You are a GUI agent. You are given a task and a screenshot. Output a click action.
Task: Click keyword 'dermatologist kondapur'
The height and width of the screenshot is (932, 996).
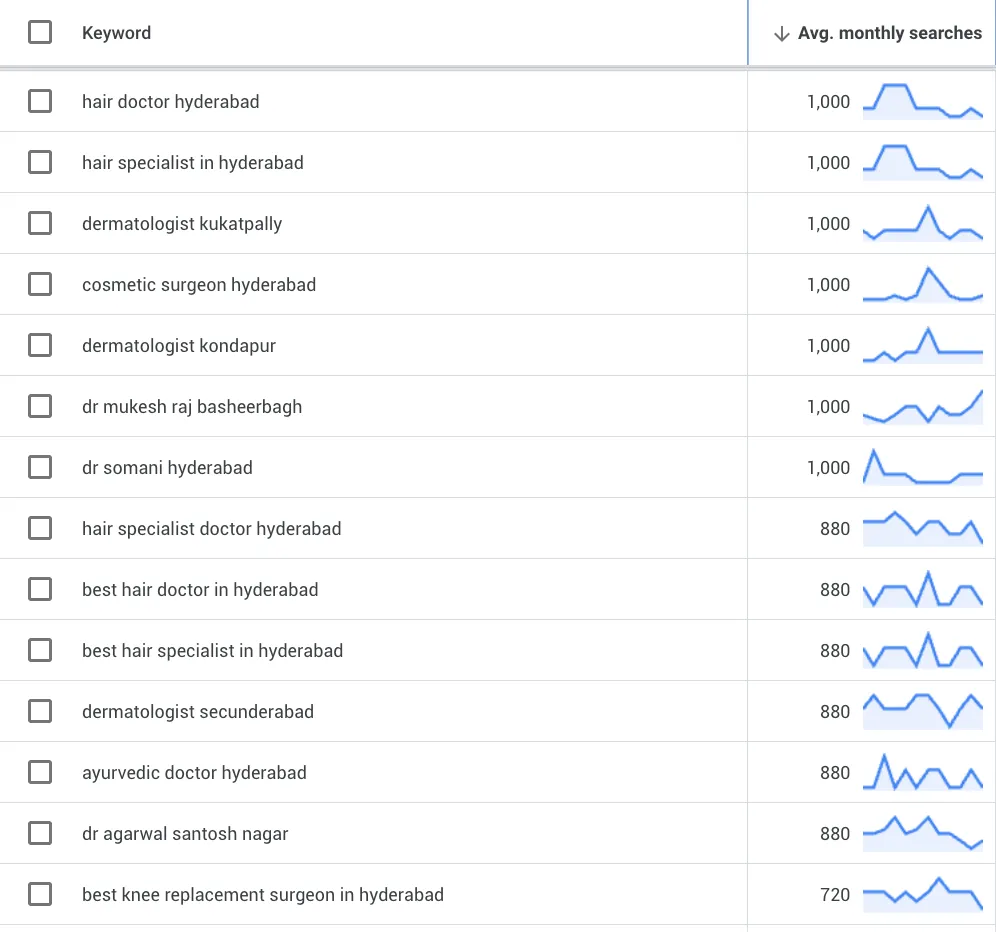click(x=179, y=346)
